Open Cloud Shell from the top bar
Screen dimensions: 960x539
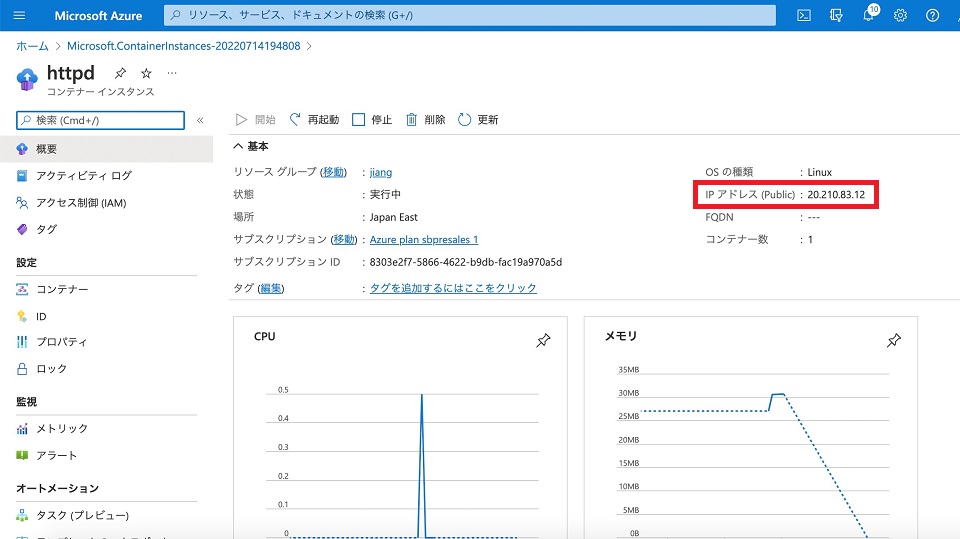(x=803, y=15)
